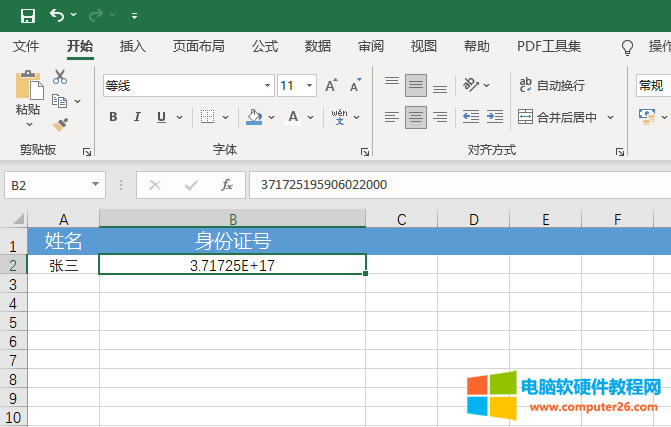Viewport: 671px width, 427px height.
Task: Open the 剪贴板 dialog launcher
Action: (87, 152)
